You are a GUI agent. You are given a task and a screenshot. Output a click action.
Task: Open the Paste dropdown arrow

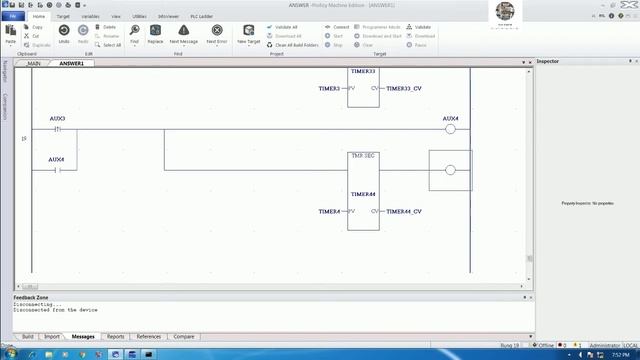[11, 45]
